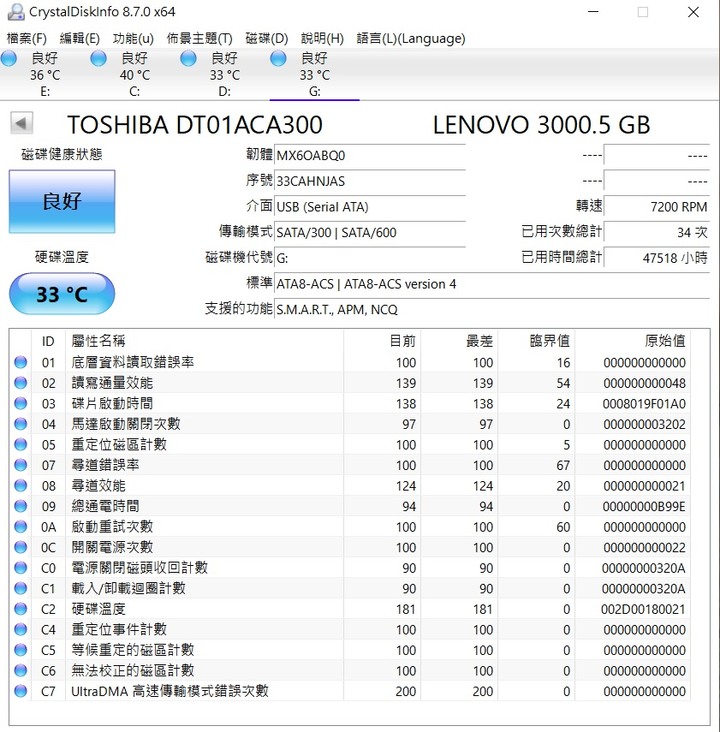Click the transfer mode field SATA/300 | SATA/600
Screen dimensions: 720x732
pos(370,232)
